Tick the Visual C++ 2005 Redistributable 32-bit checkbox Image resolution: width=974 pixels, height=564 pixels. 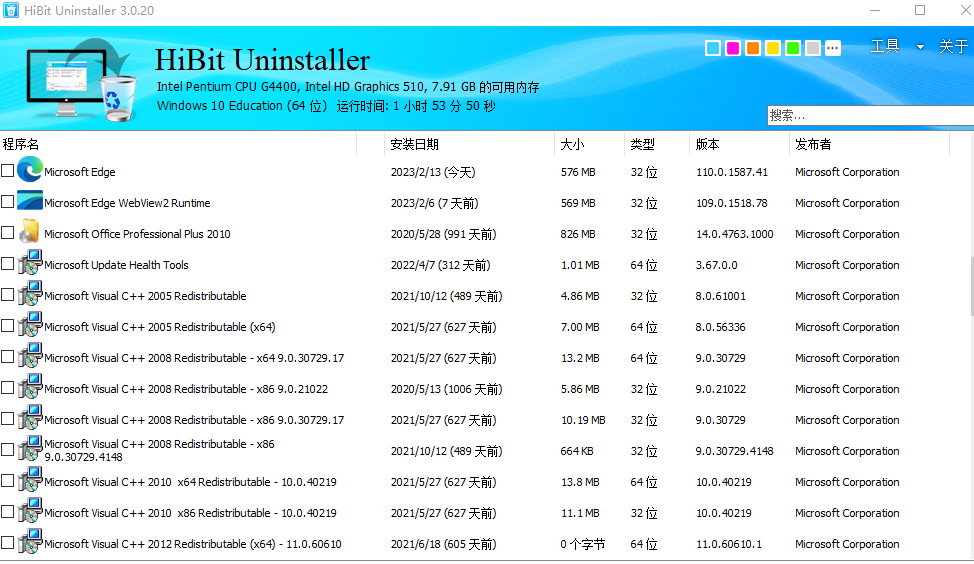[x=7, y=295]
